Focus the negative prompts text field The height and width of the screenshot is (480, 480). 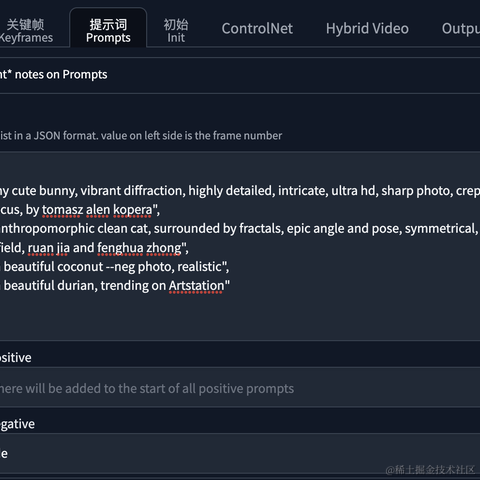click(240, 453)
